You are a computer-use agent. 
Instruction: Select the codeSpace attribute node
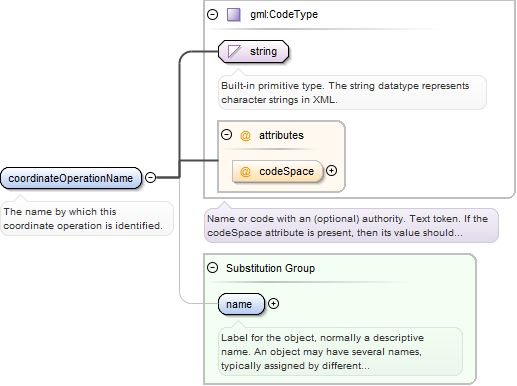click(x=277, y=171)
